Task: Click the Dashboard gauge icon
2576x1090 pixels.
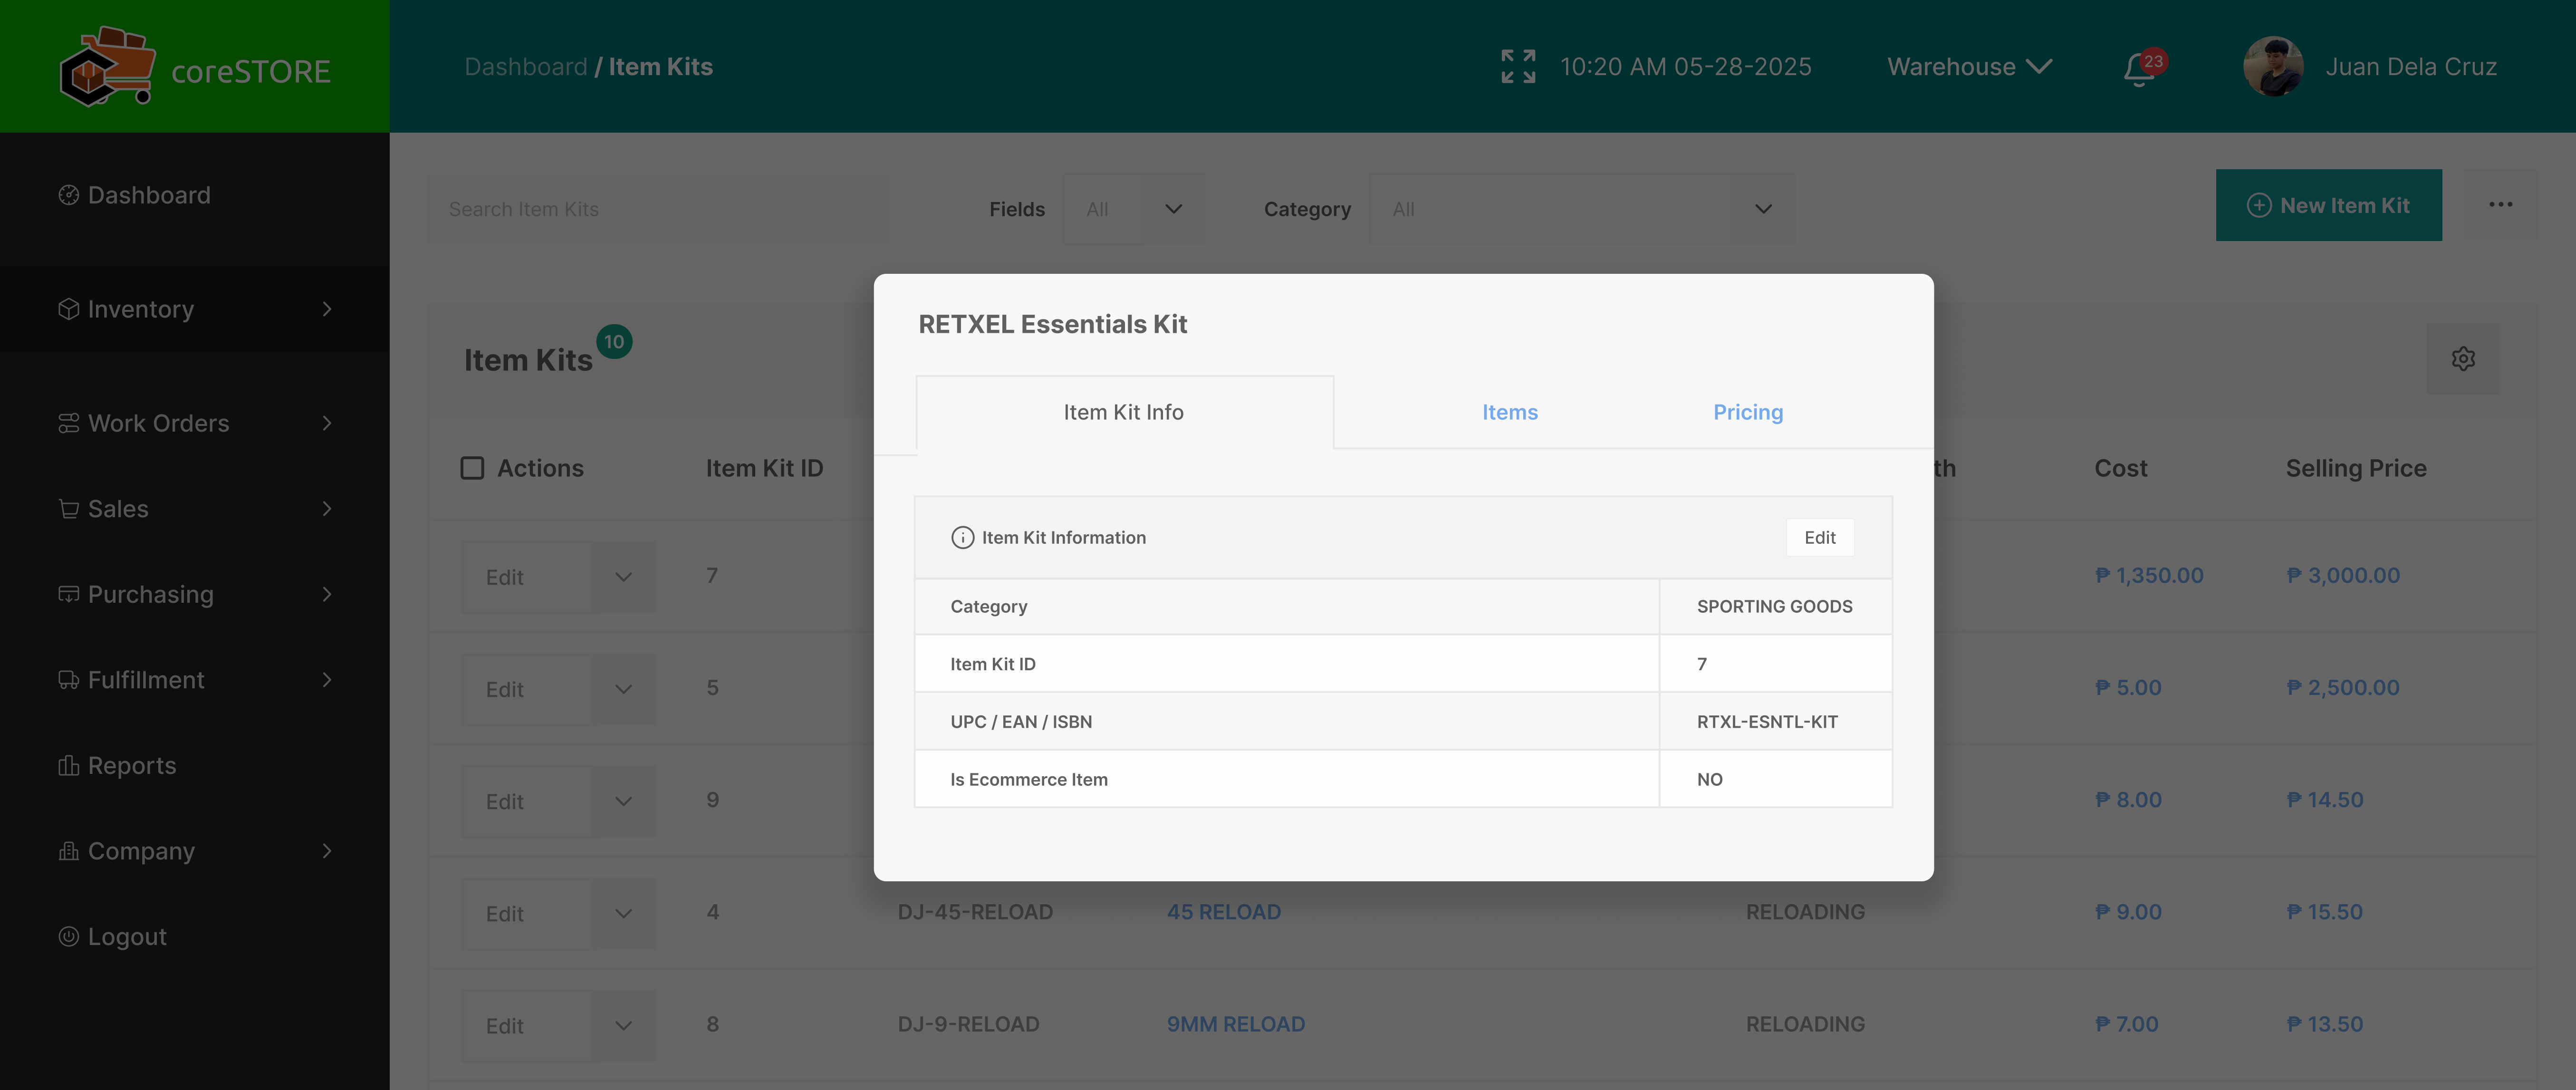Action: pyautogui.click(x=68, y=195)
